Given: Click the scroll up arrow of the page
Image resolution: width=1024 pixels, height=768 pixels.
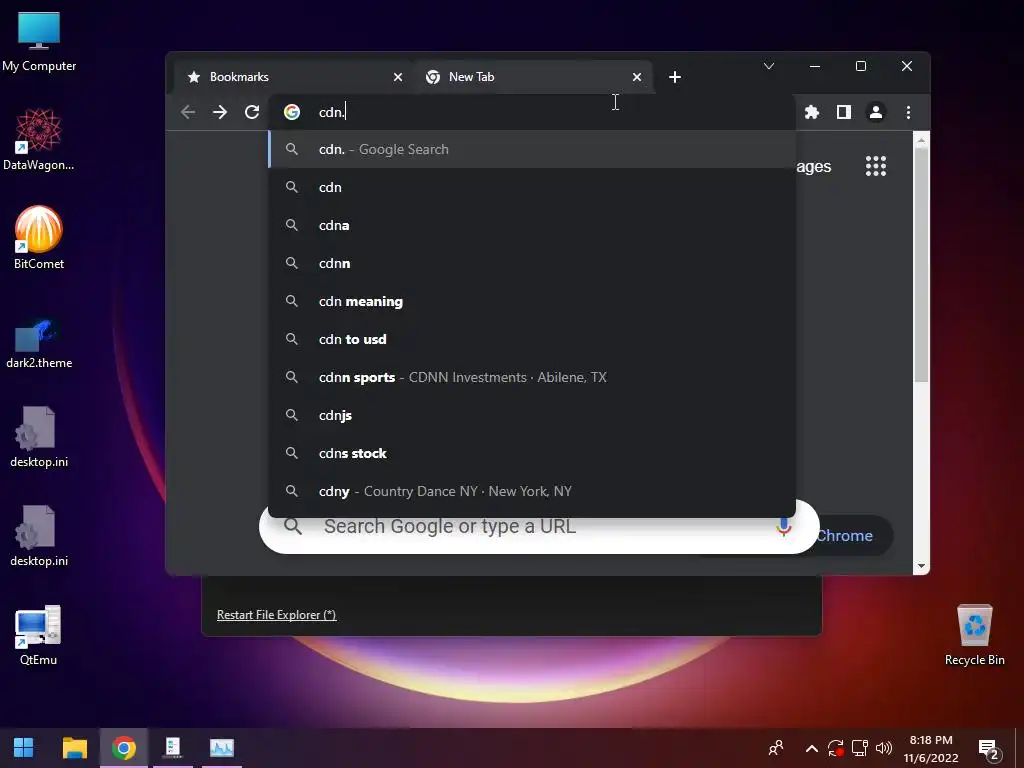Looking at the screenshot, I should click(x=921, y=140).
